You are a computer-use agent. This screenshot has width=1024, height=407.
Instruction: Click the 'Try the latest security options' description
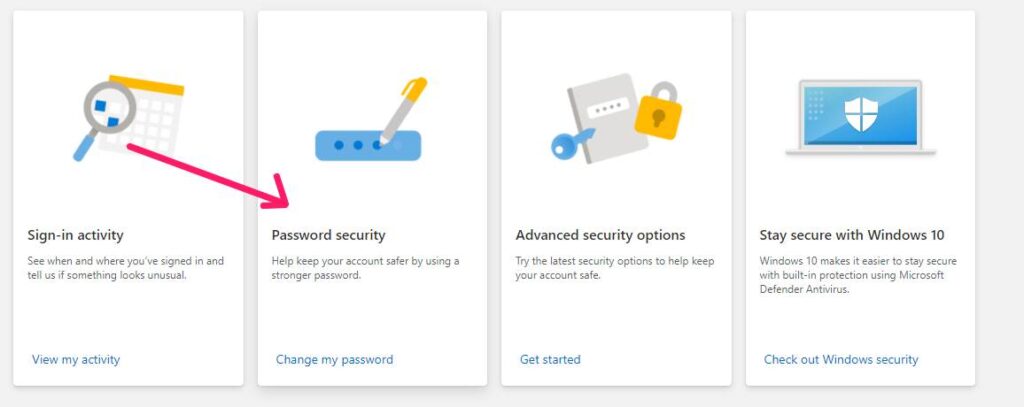[614, 268]
